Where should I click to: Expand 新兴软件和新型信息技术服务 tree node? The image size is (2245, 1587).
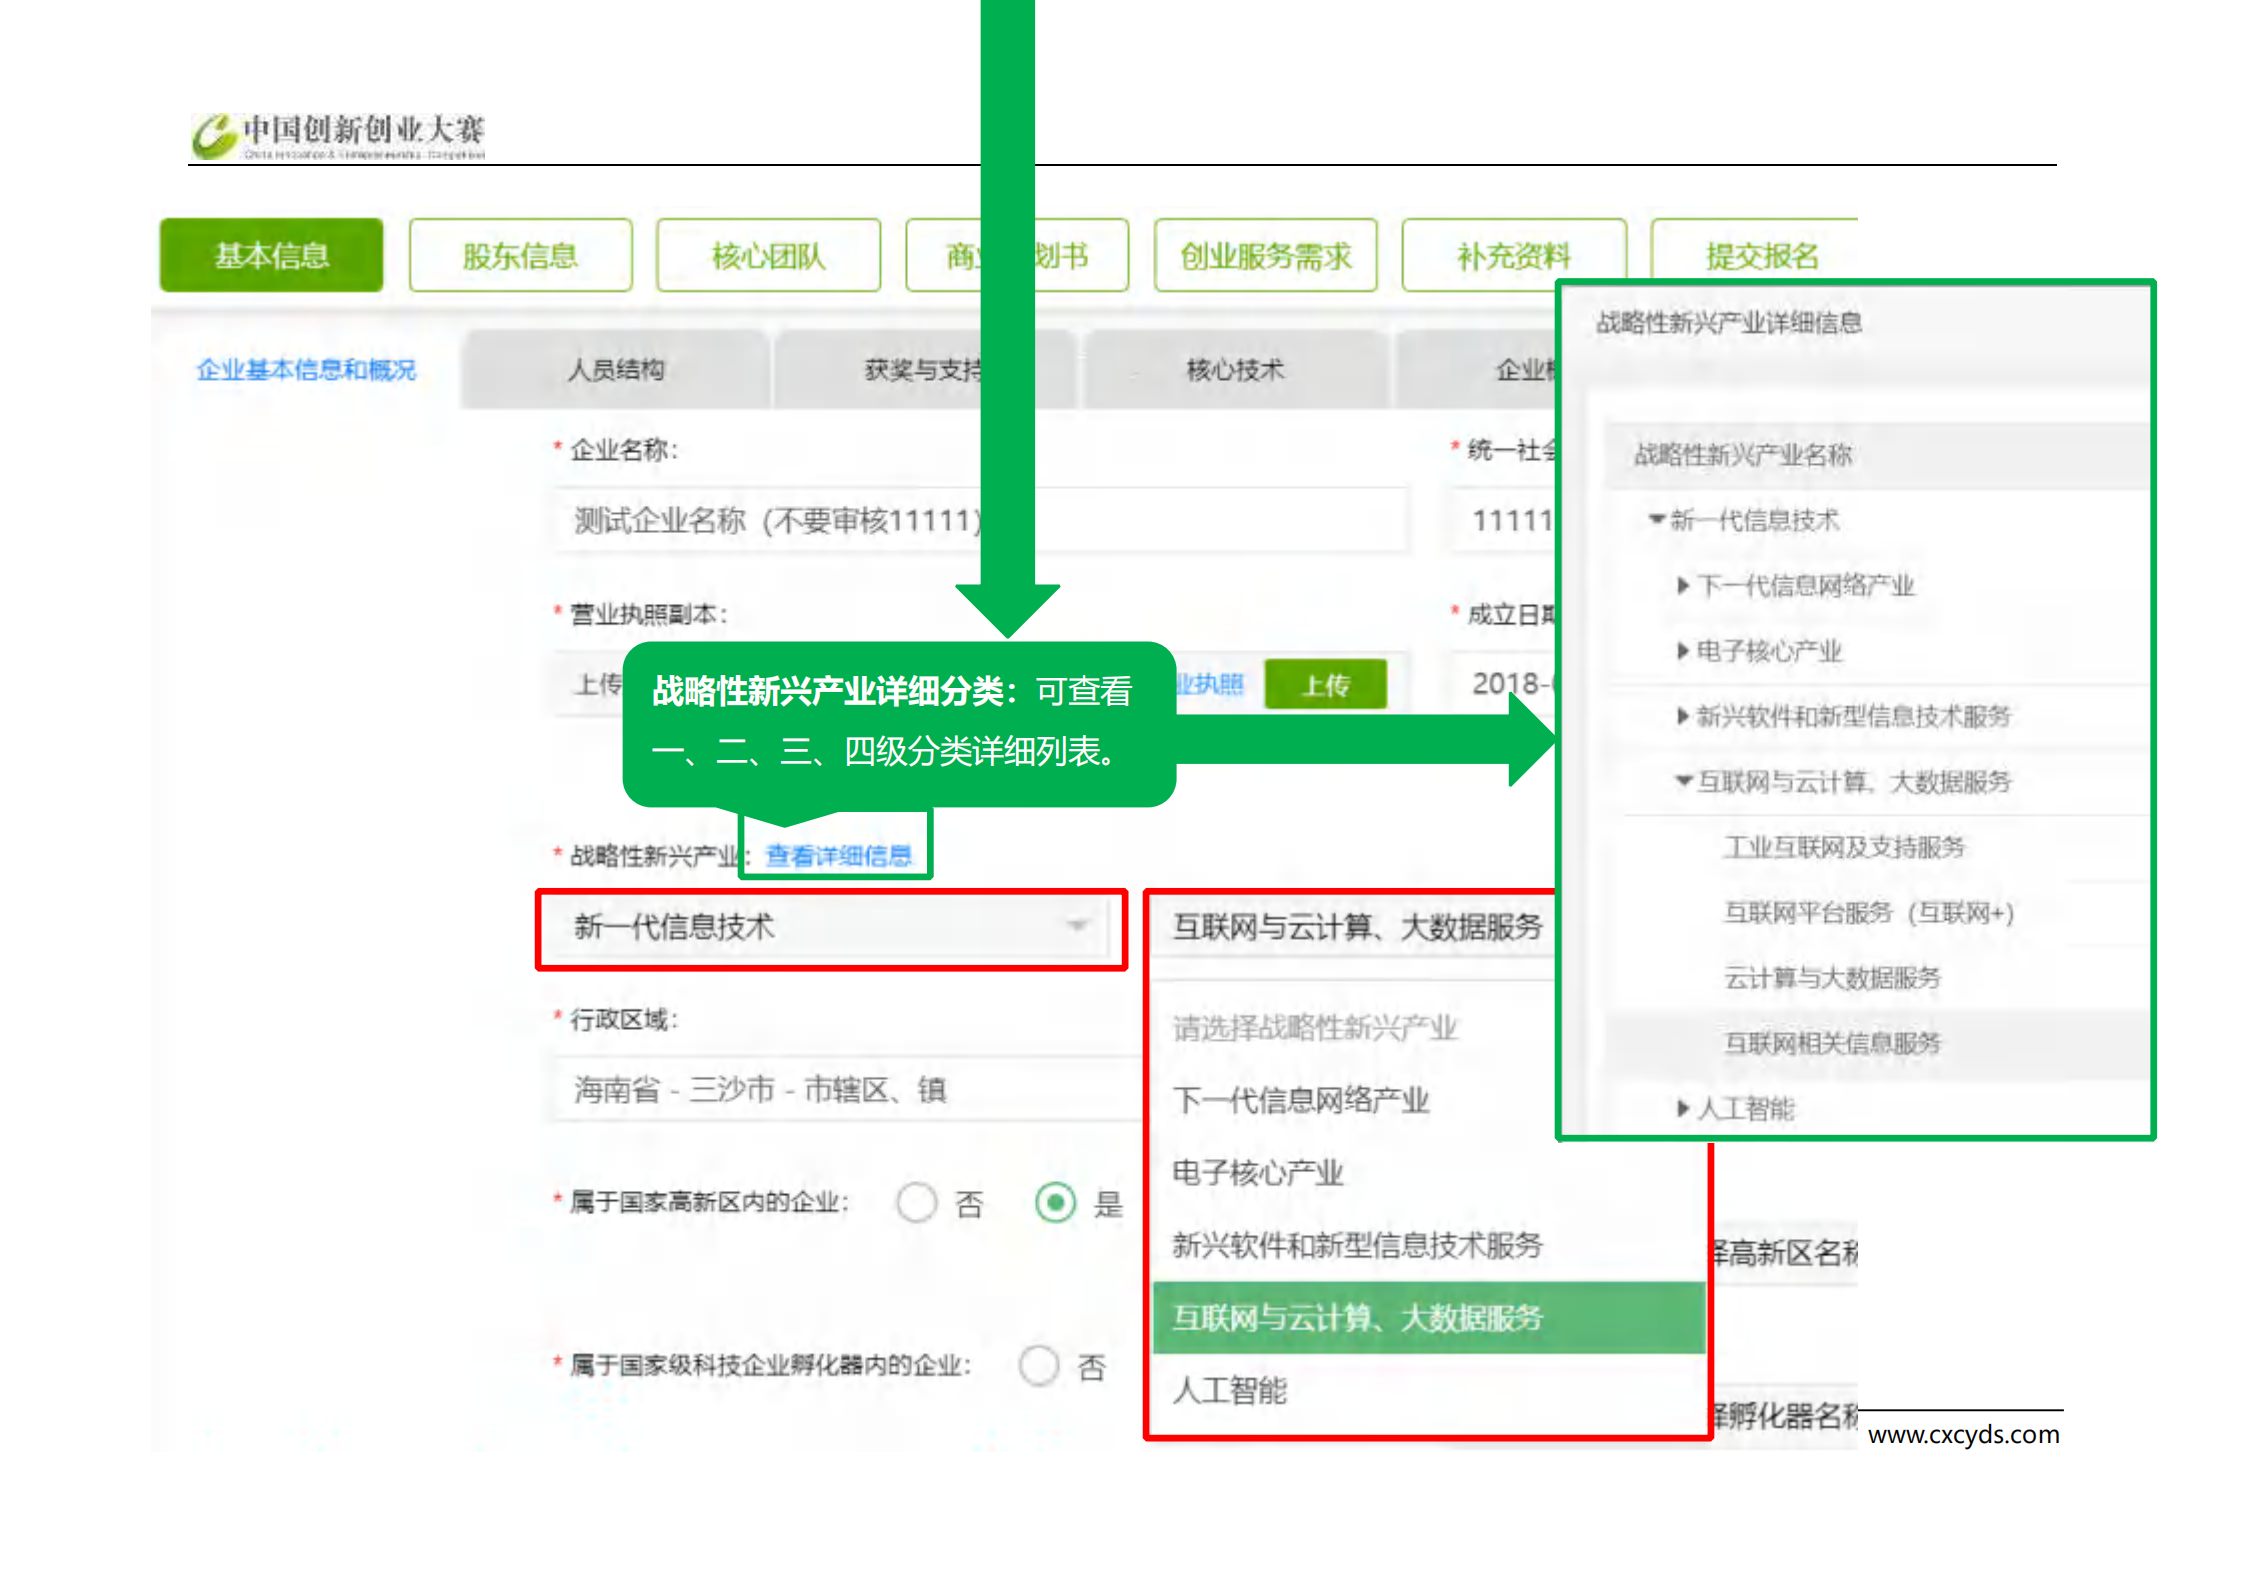(x=1684, y=716)
